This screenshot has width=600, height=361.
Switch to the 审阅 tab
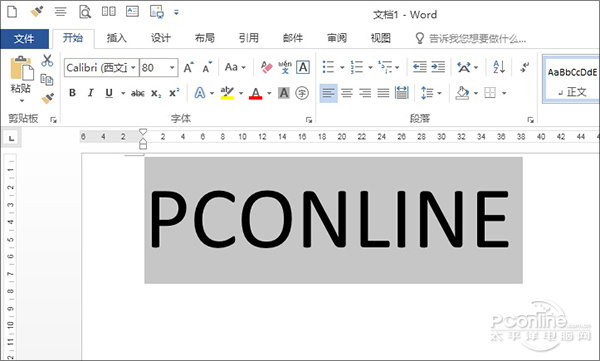point(337,38)
